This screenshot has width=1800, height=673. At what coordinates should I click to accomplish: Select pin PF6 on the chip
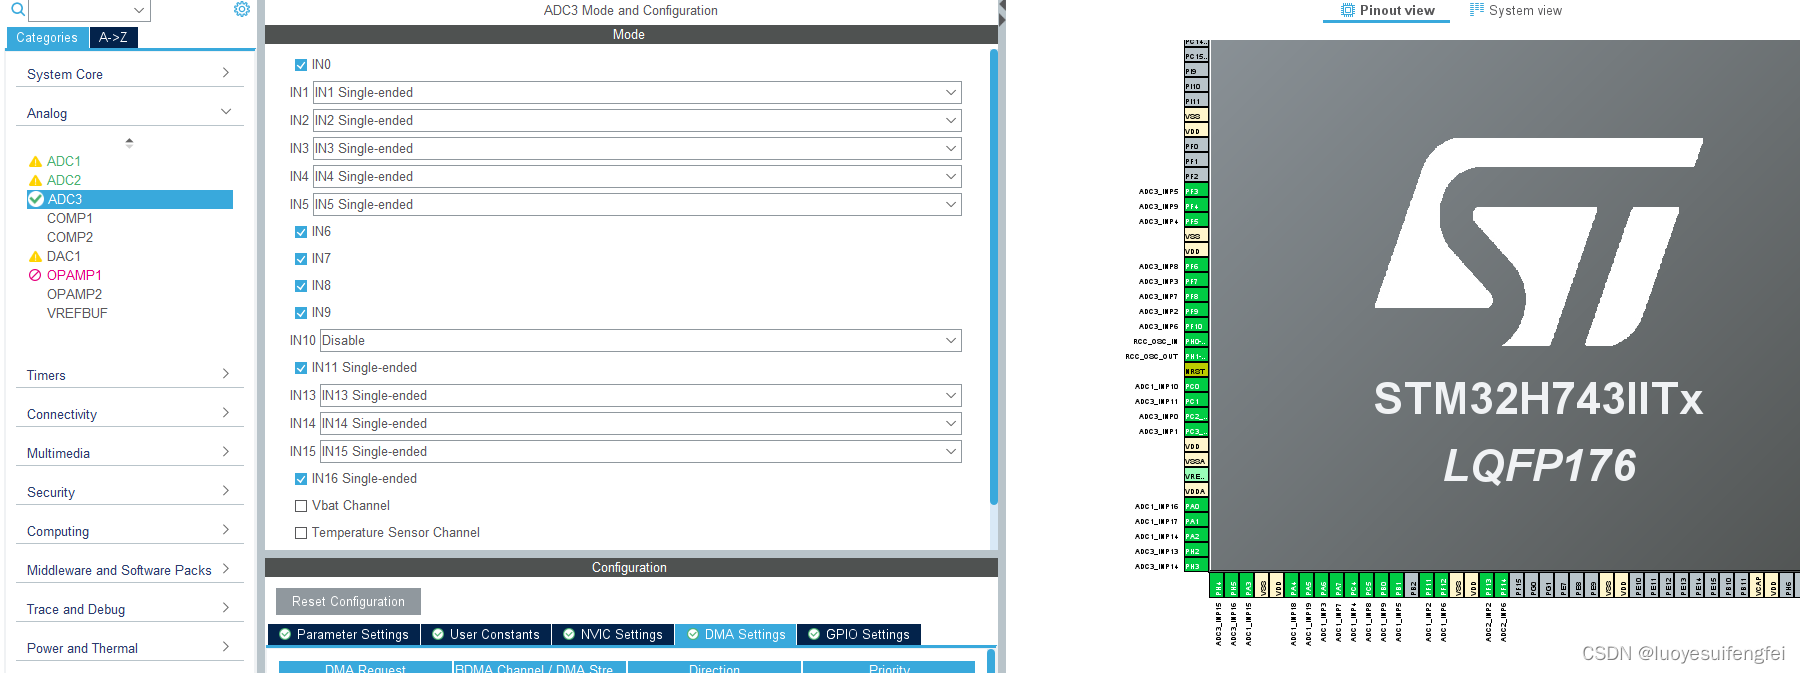pos(1196,266)
